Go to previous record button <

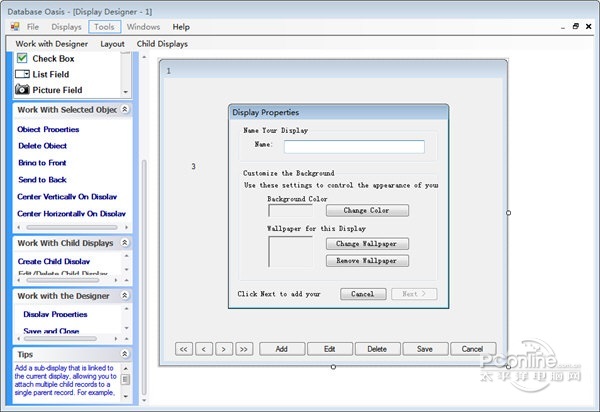point(204,349)
